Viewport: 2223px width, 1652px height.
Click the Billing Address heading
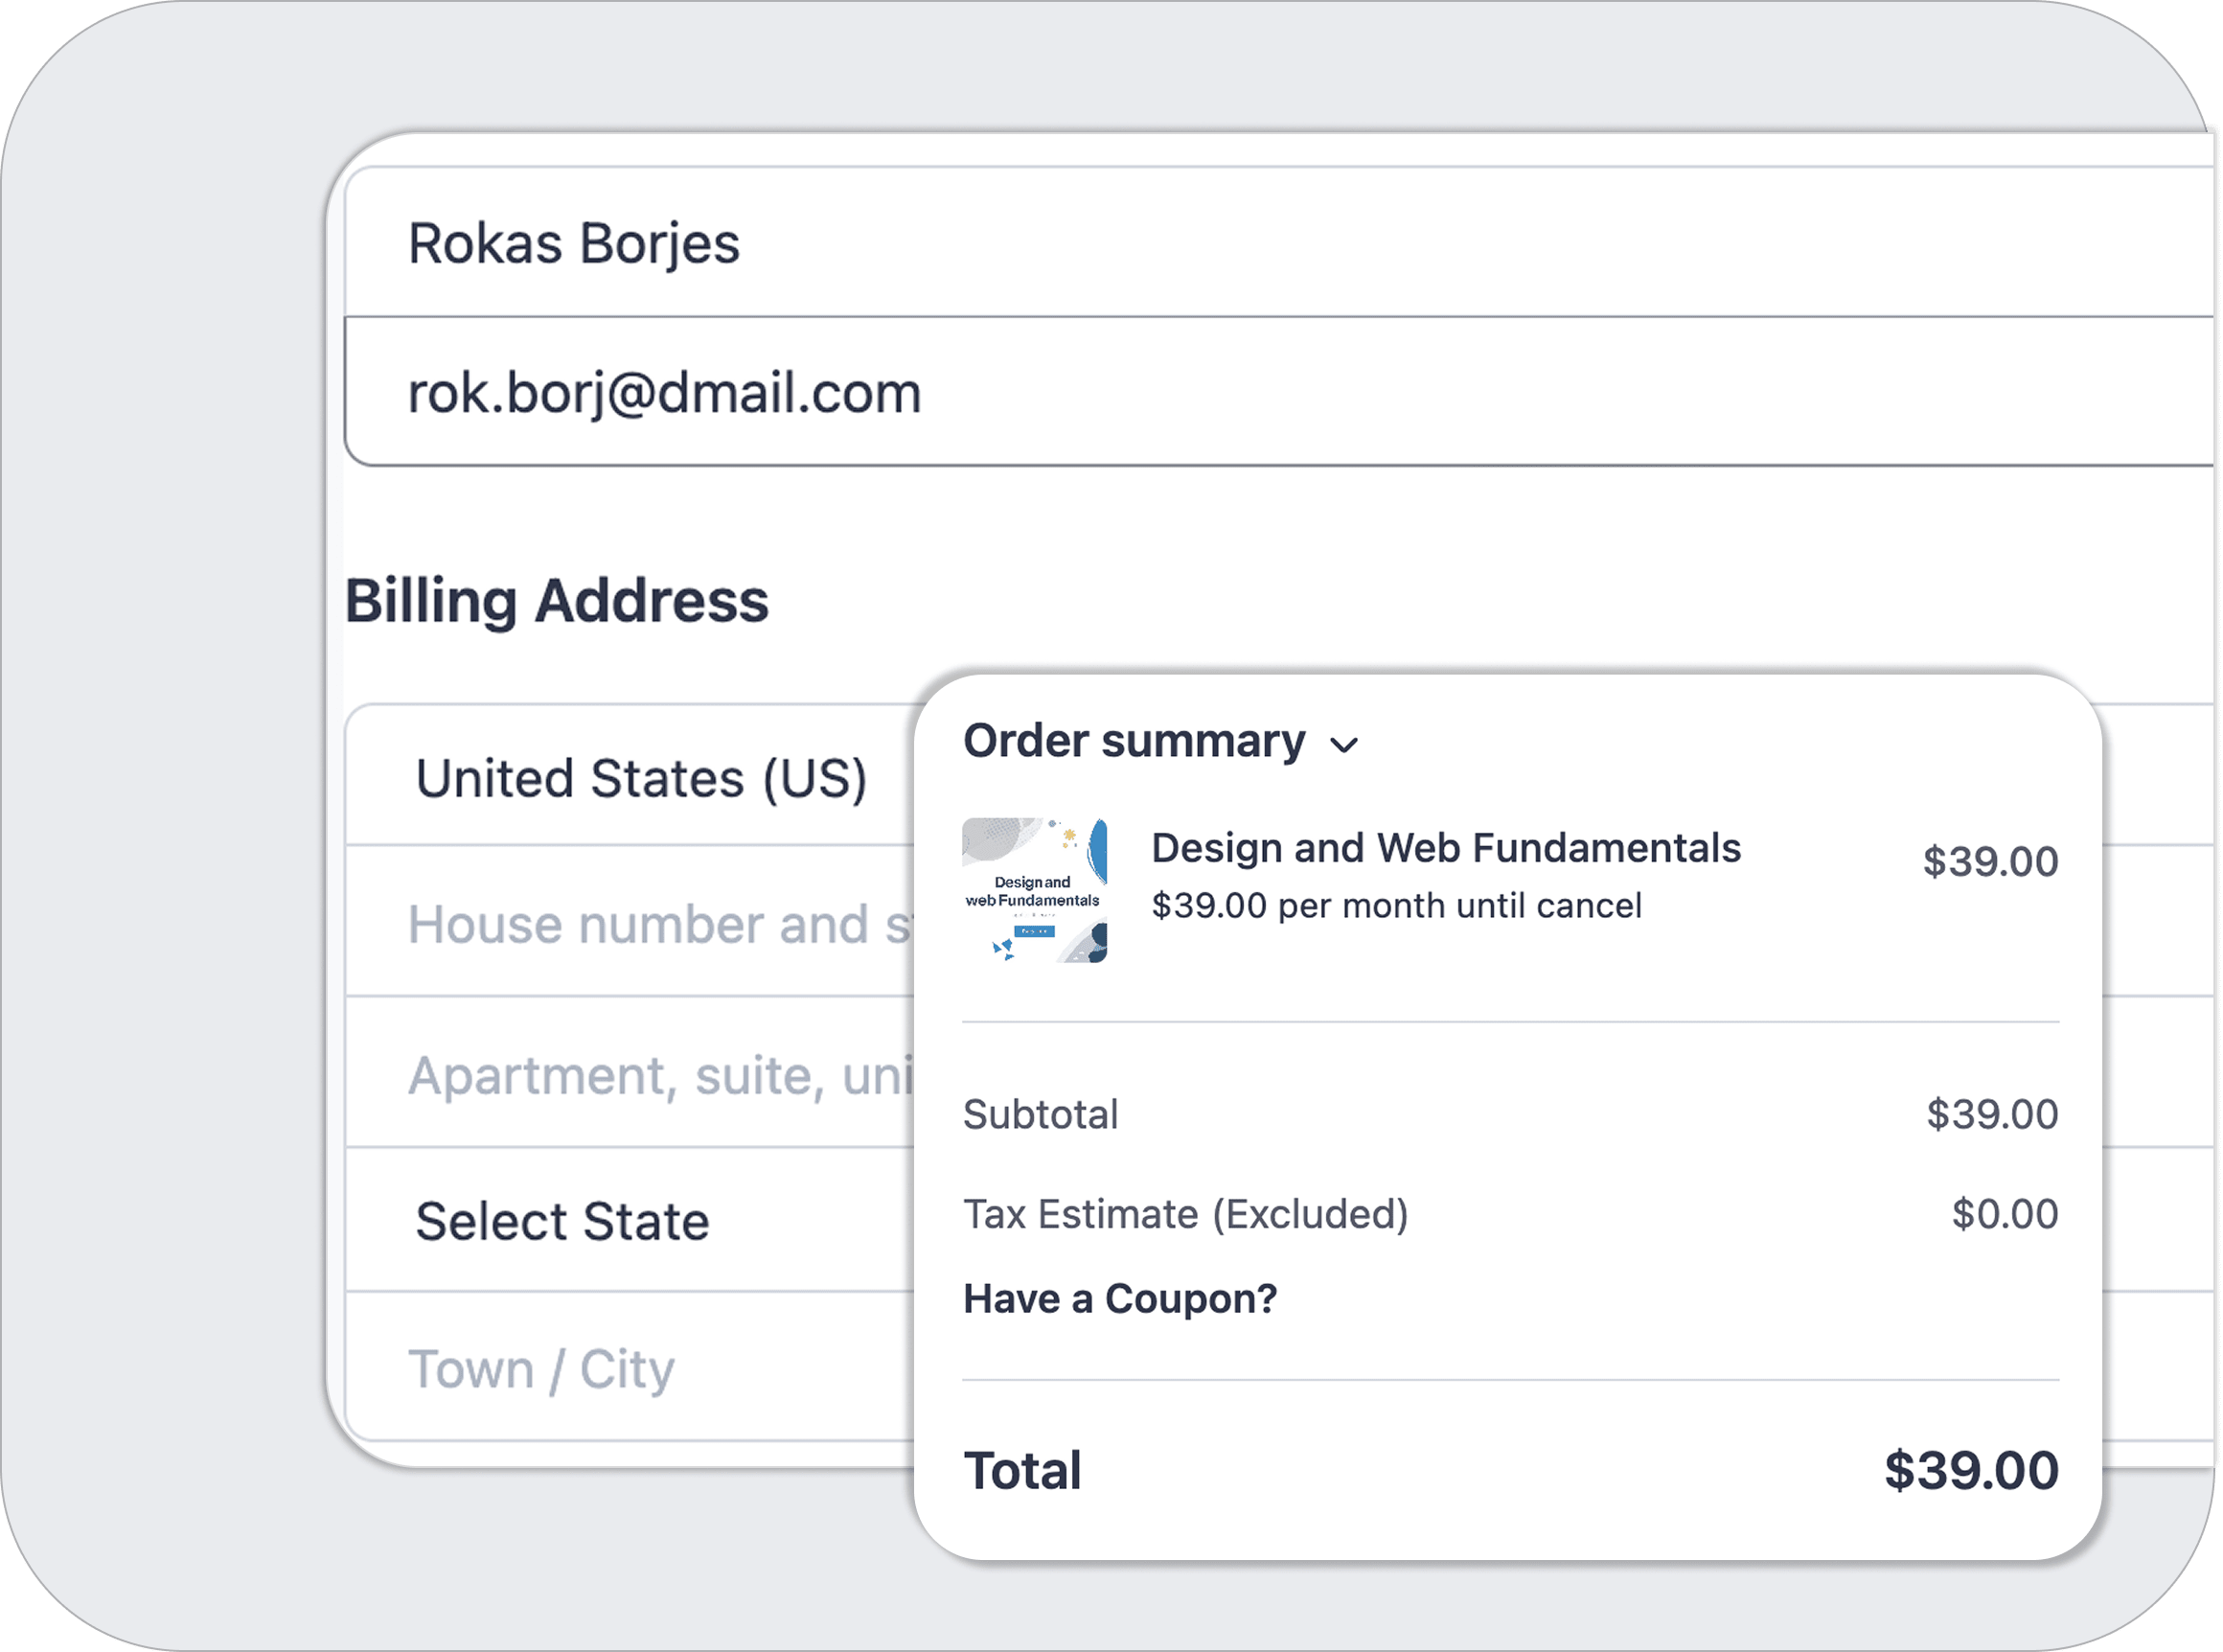[x=556, y=601]
